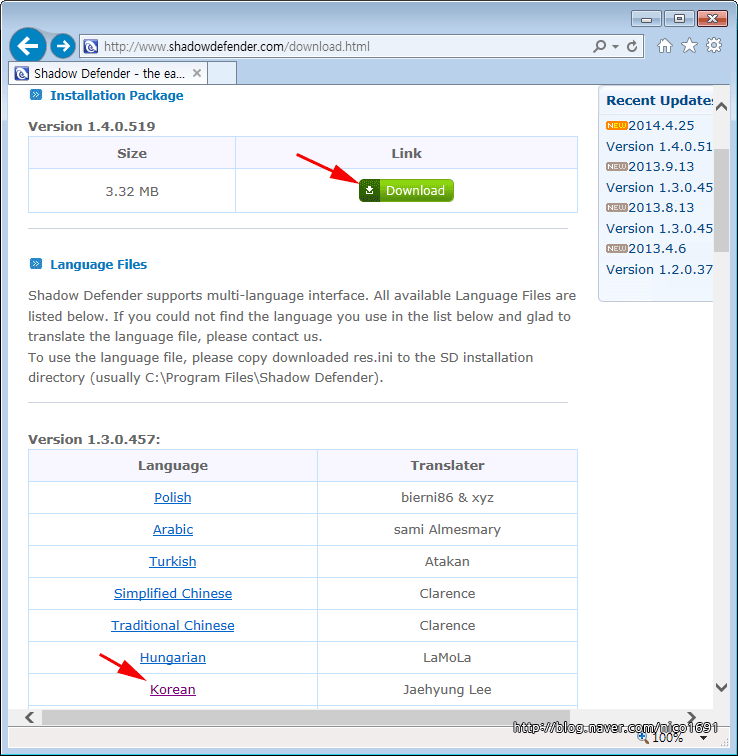Click the Translater column header

pyautogui.click(x=447, y=465)
